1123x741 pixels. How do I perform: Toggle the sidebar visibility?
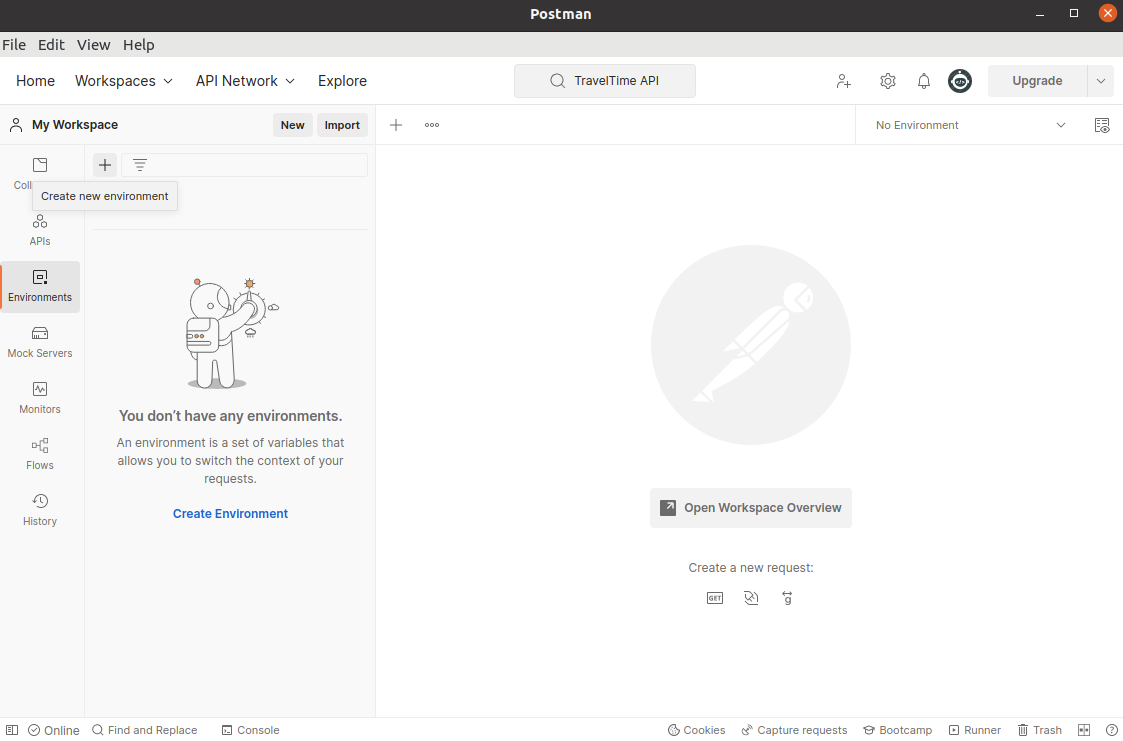pos(11,730)
